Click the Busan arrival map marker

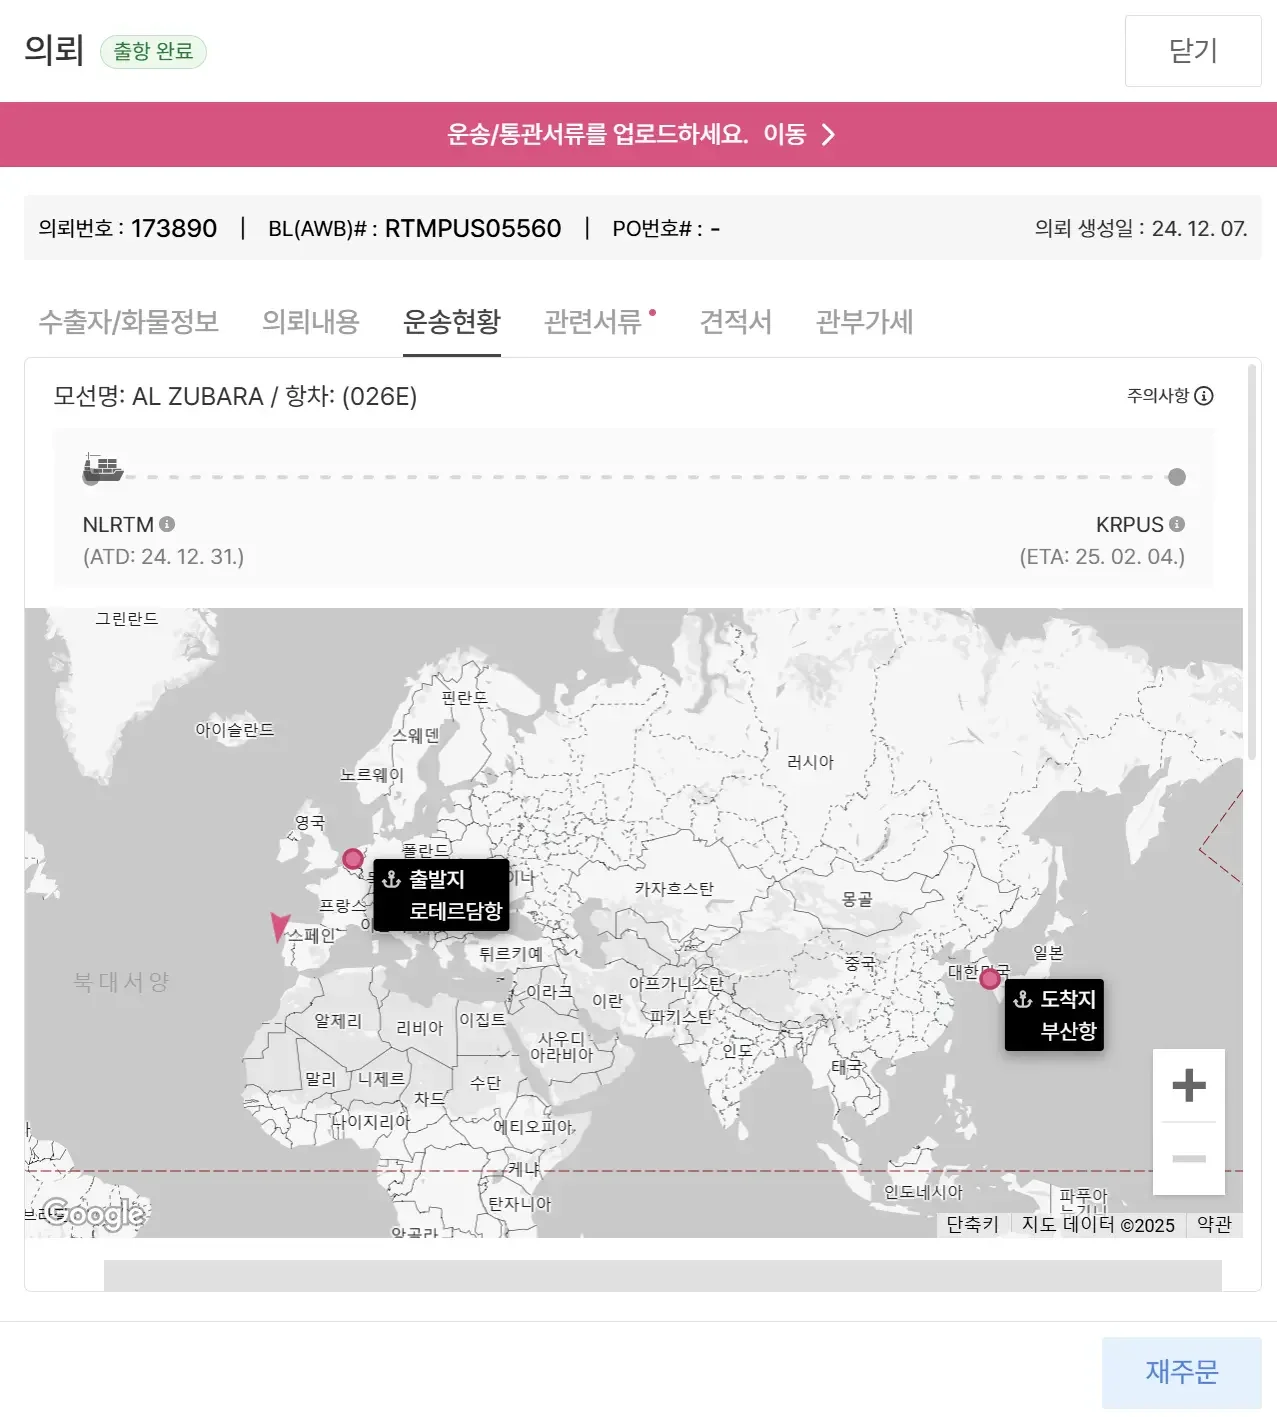click(990, 979)
